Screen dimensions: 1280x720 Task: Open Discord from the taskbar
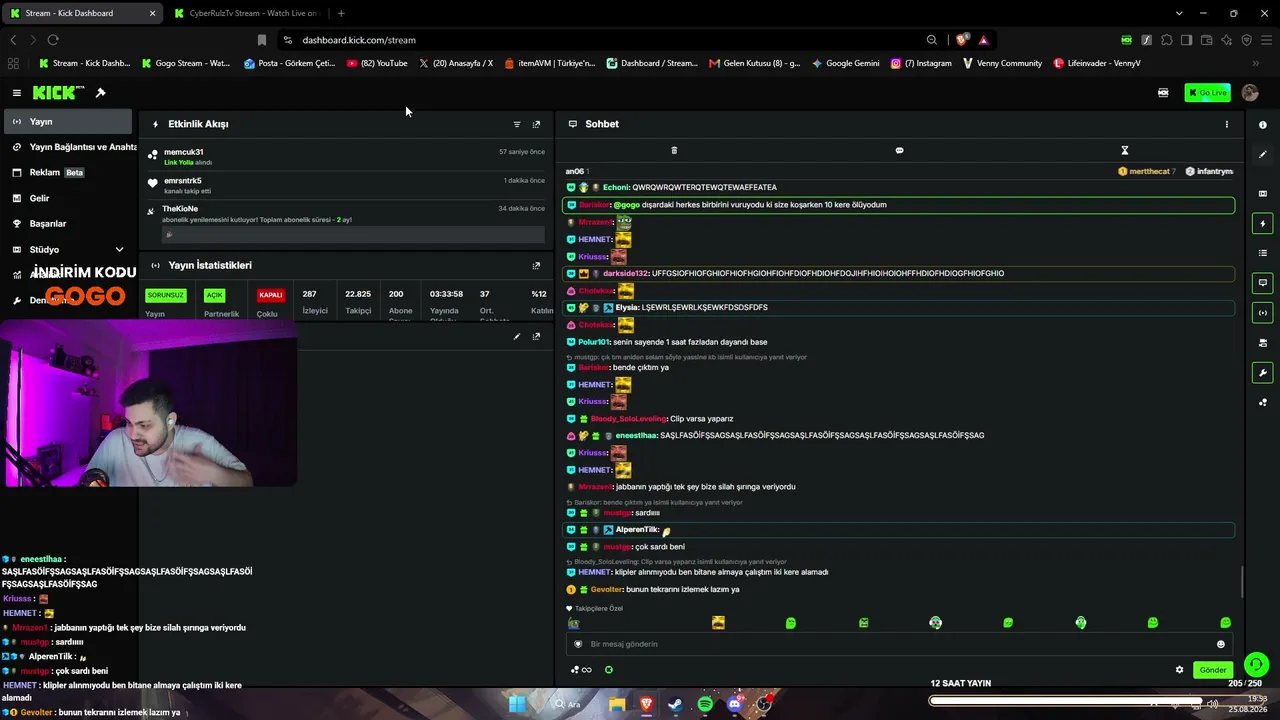(735, 704)
